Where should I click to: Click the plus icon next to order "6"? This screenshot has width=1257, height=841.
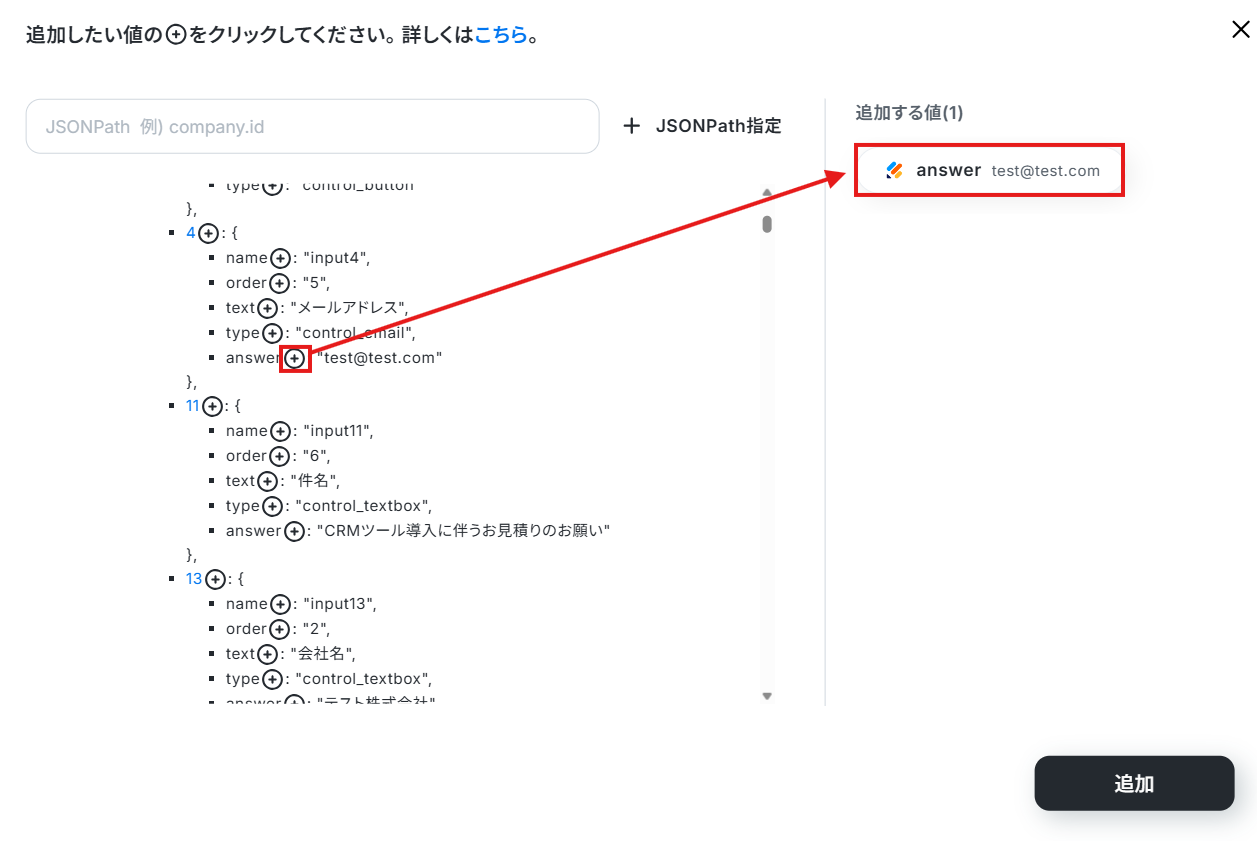(x=279, y=456)
